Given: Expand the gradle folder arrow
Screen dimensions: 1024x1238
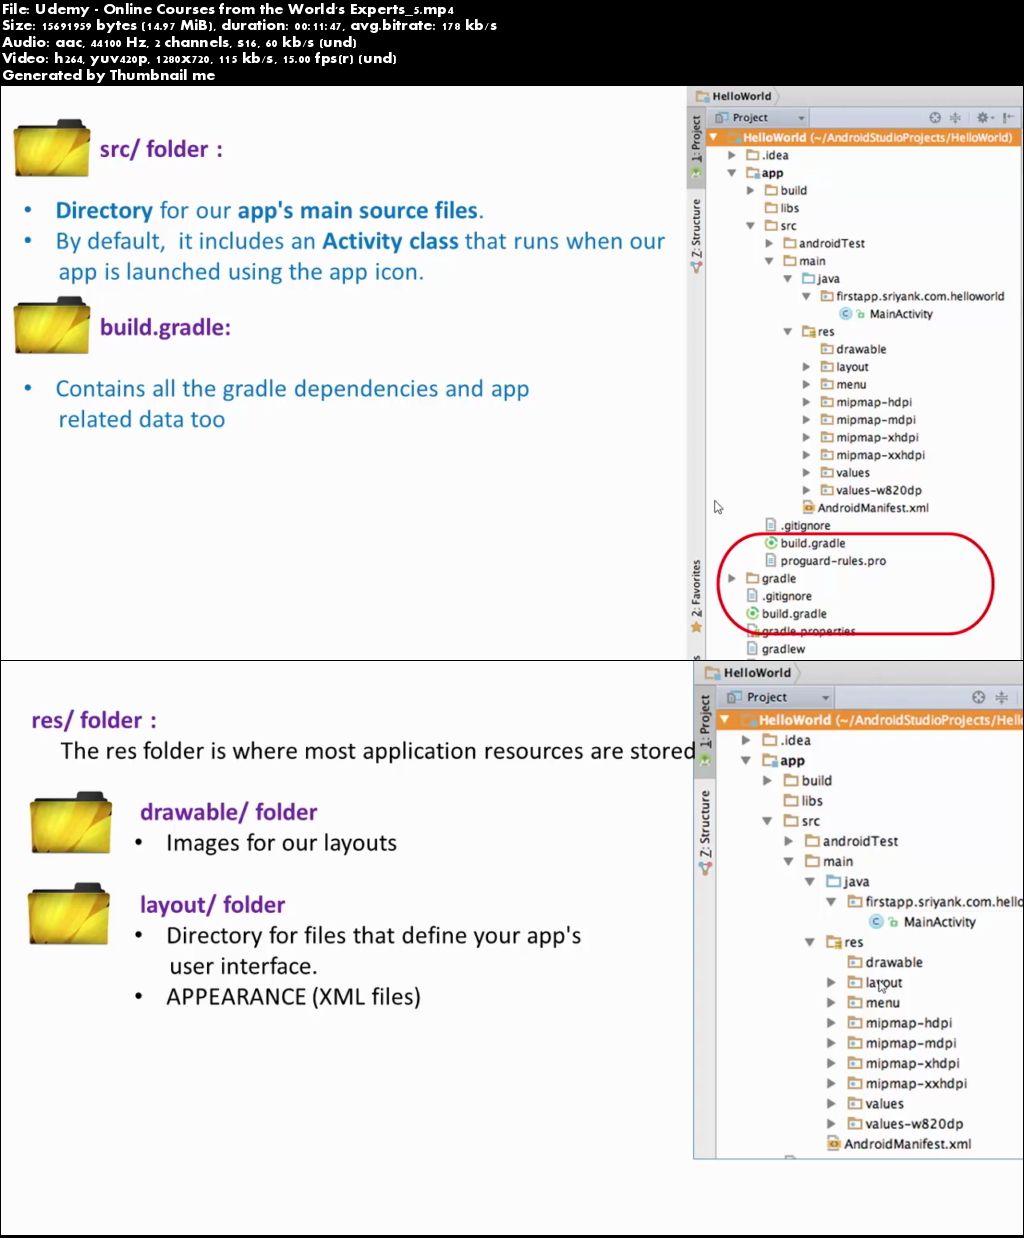Looking at the screenshot, I should pyautogui.click(x=732, y=579).
